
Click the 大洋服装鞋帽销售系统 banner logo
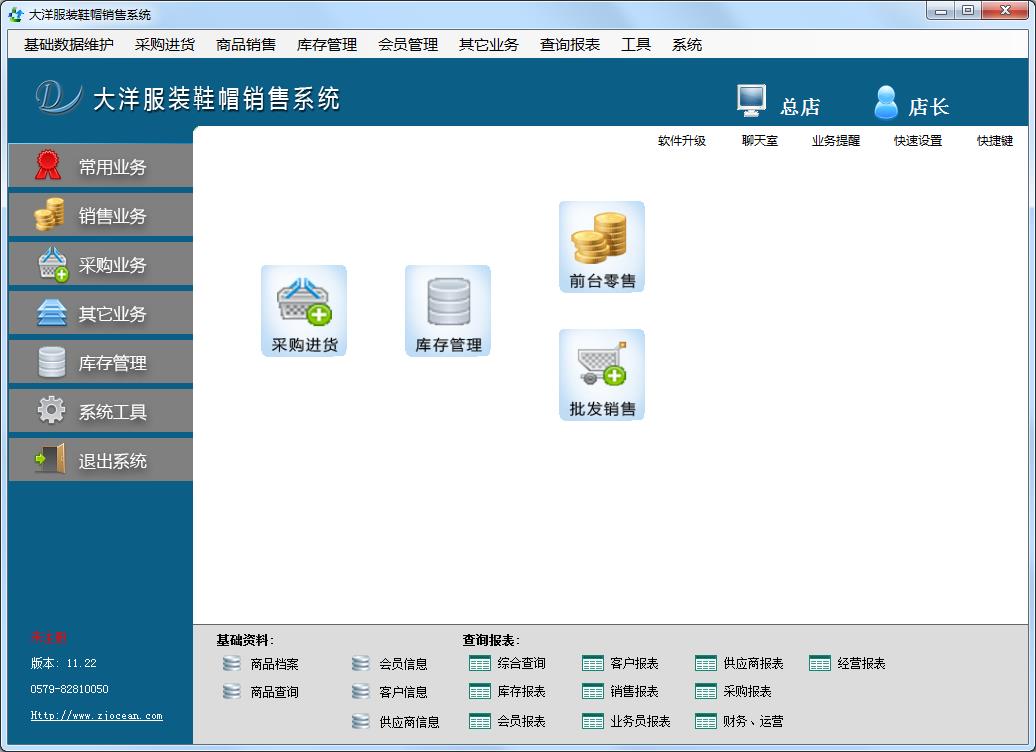(x=188, y=98)
